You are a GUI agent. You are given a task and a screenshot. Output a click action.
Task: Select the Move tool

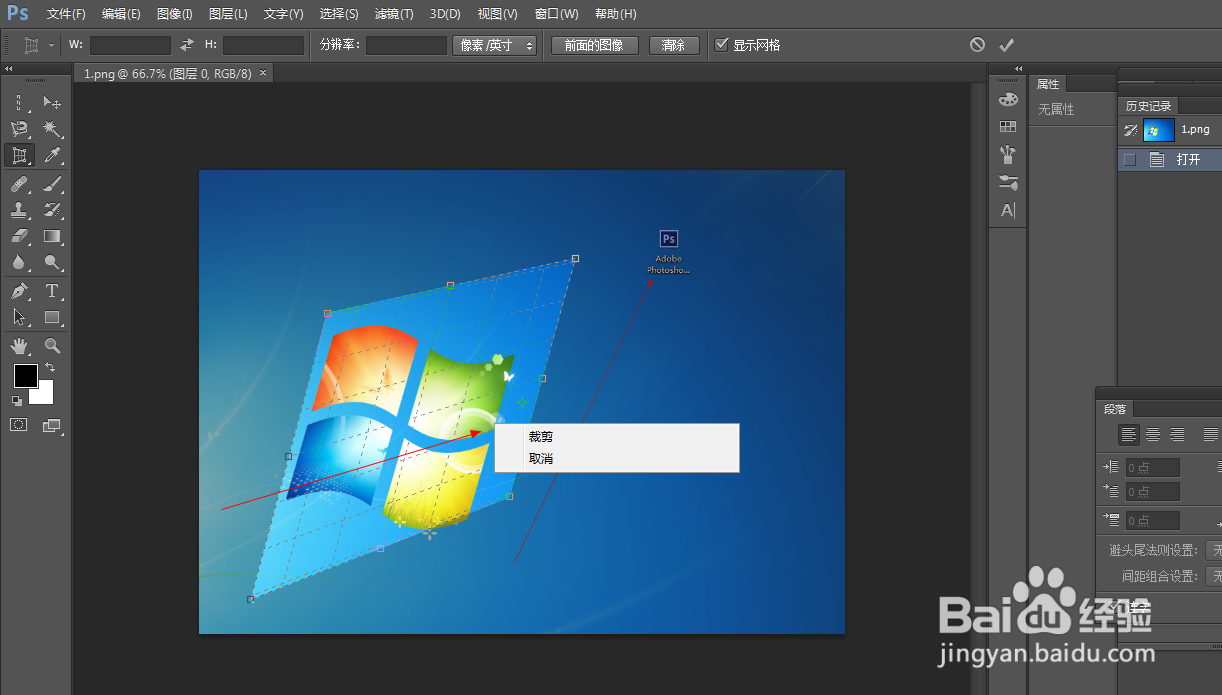52,102
